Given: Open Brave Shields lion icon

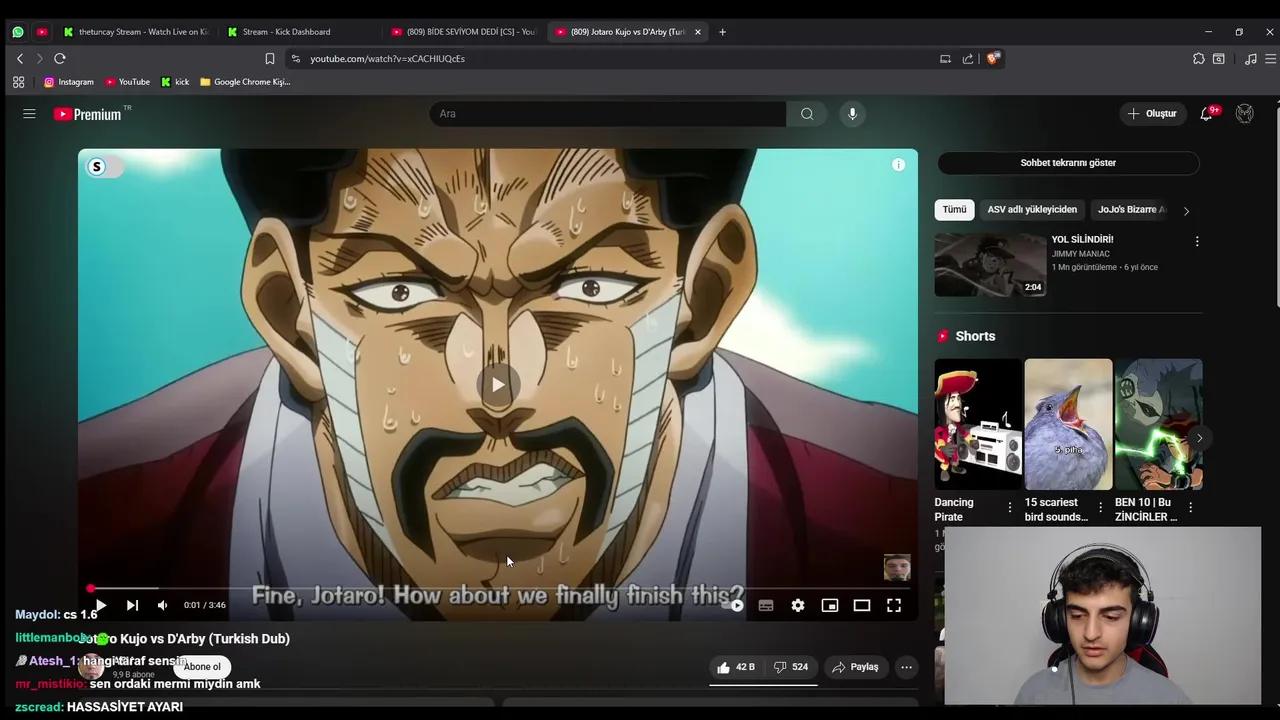Looking at the screenshot, I should click(x=993, y=59).
